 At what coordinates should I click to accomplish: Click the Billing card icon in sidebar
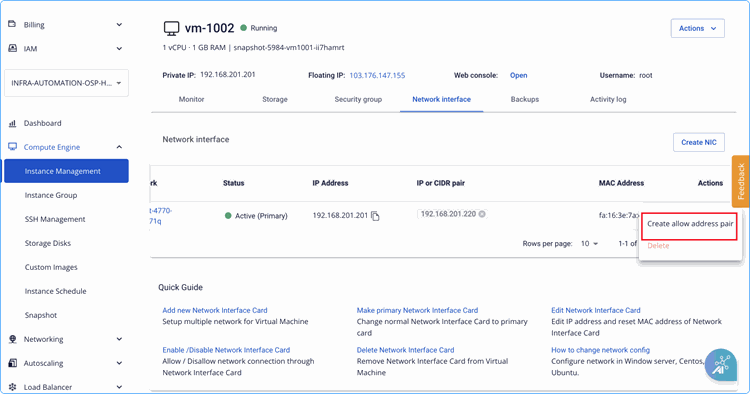[12, 24]
